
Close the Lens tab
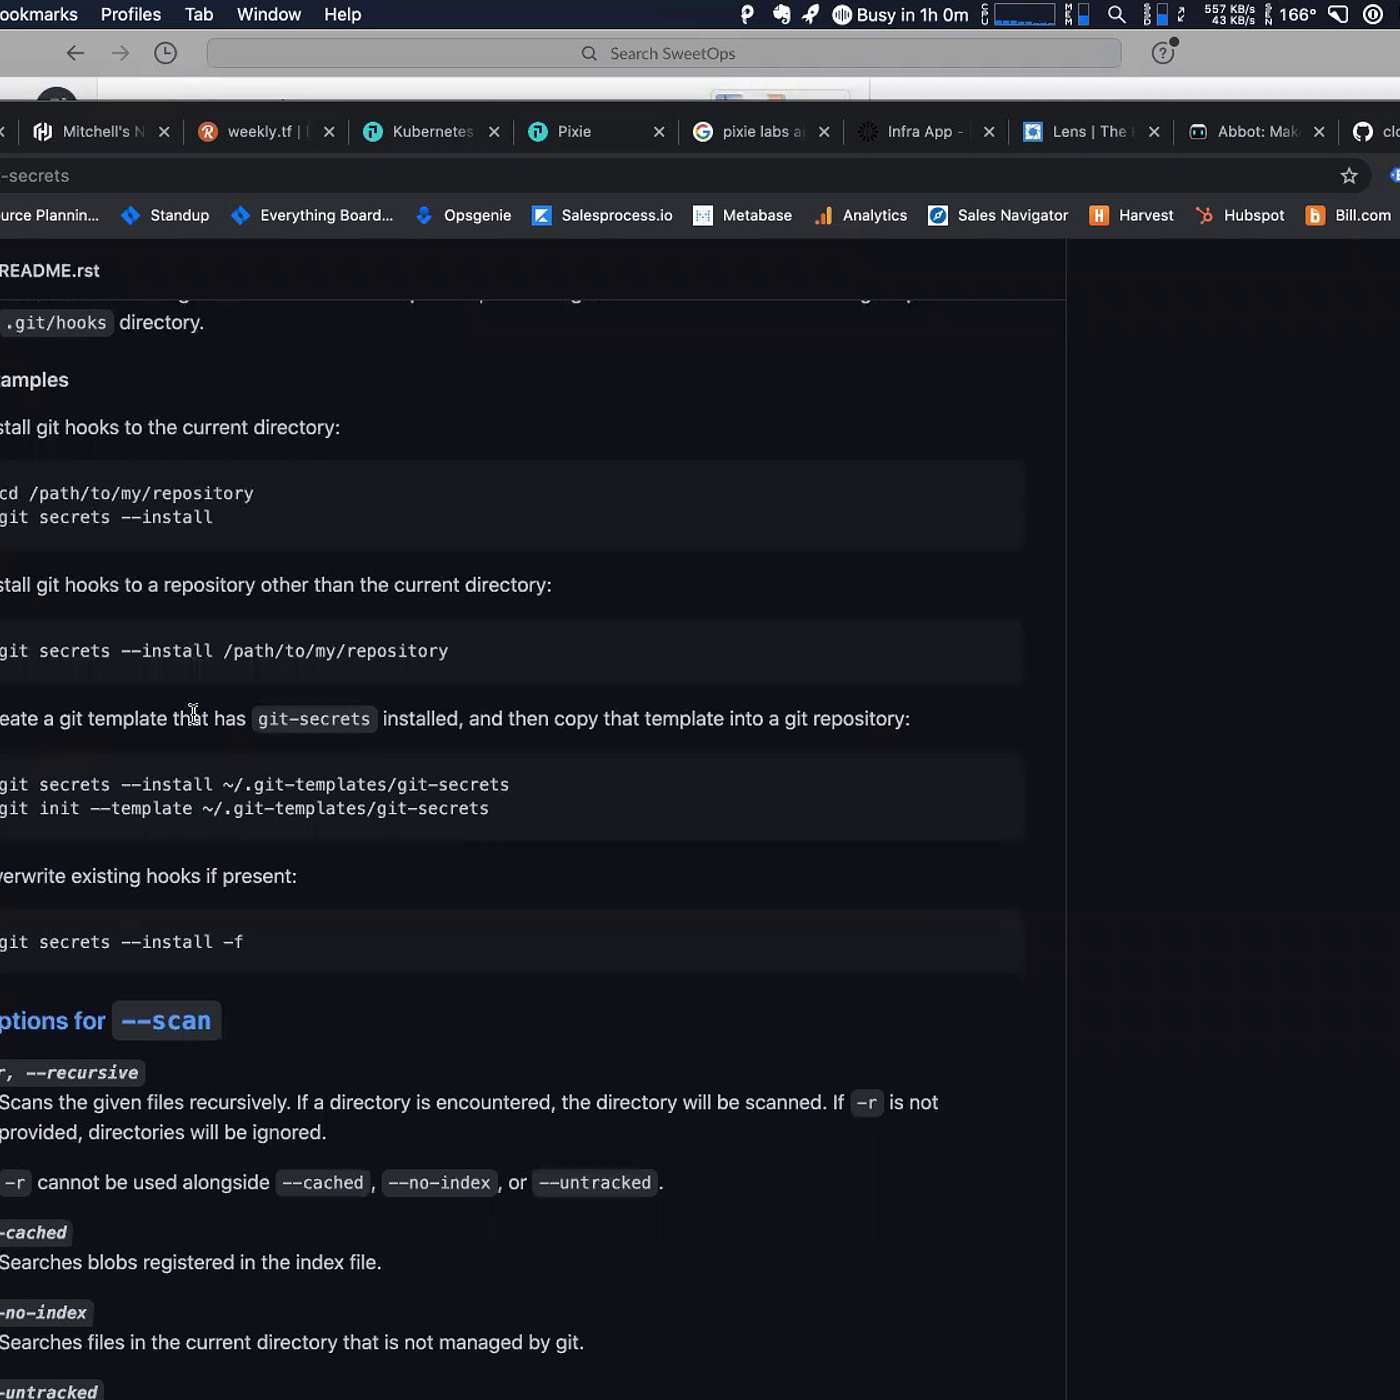point(1154,131)
